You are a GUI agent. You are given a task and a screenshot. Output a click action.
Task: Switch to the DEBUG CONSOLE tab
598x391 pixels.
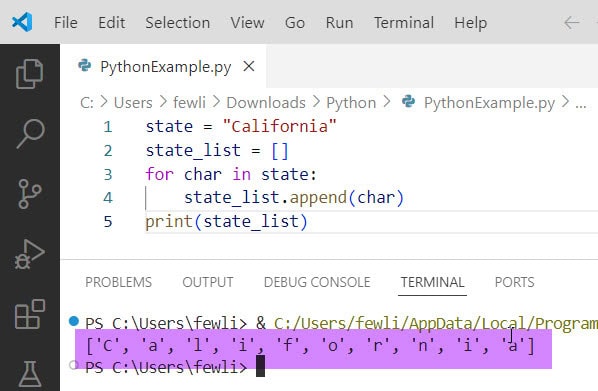[317, 282]
